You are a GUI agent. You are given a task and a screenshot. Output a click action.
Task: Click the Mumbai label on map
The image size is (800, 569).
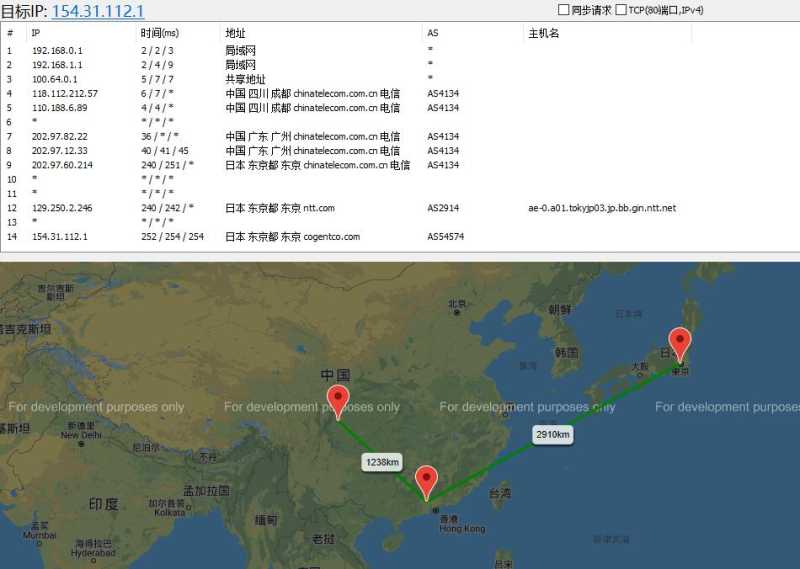[x=39, y=535]
